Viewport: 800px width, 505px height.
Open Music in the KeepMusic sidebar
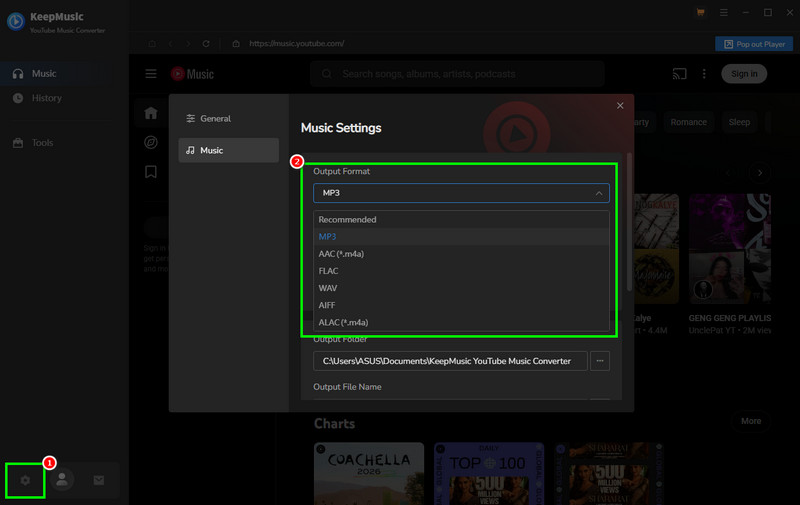64,73
